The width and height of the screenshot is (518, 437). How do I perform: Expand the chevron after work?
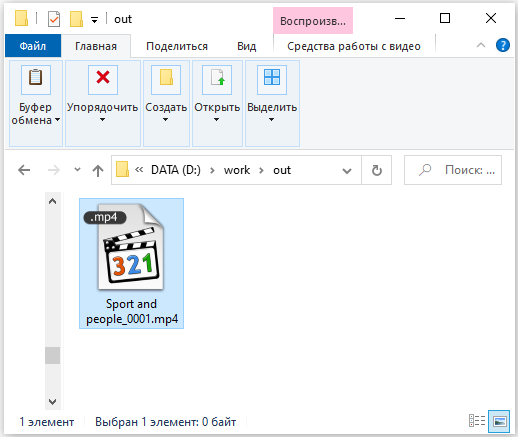click(261, 170)
